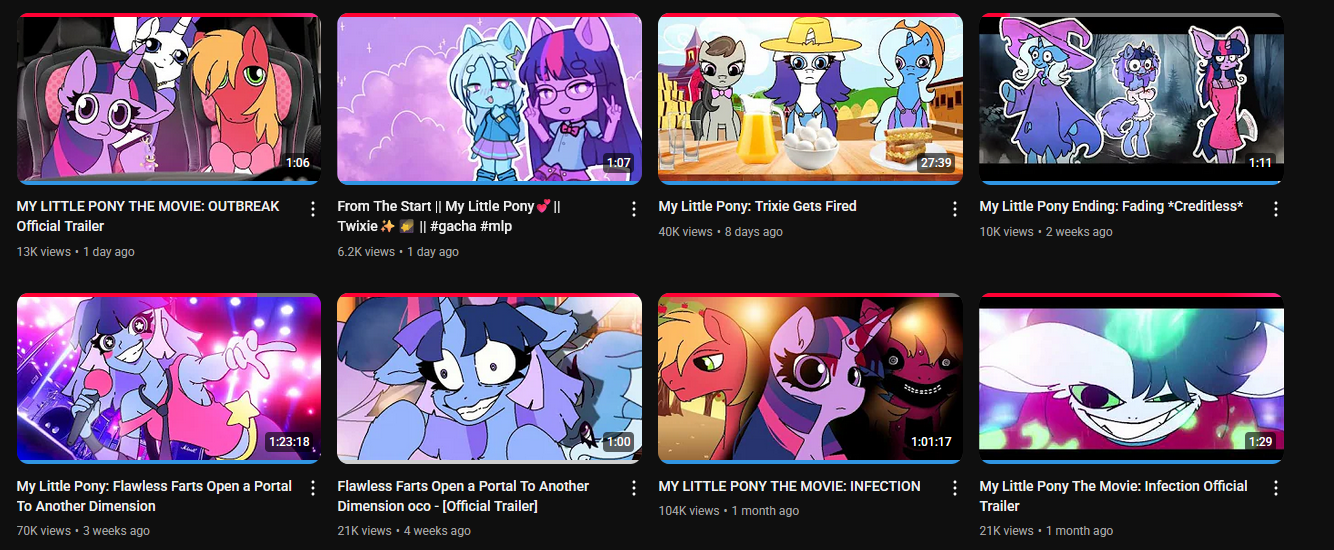Open more options for Trixie Gets Fired

coord(955,209)
